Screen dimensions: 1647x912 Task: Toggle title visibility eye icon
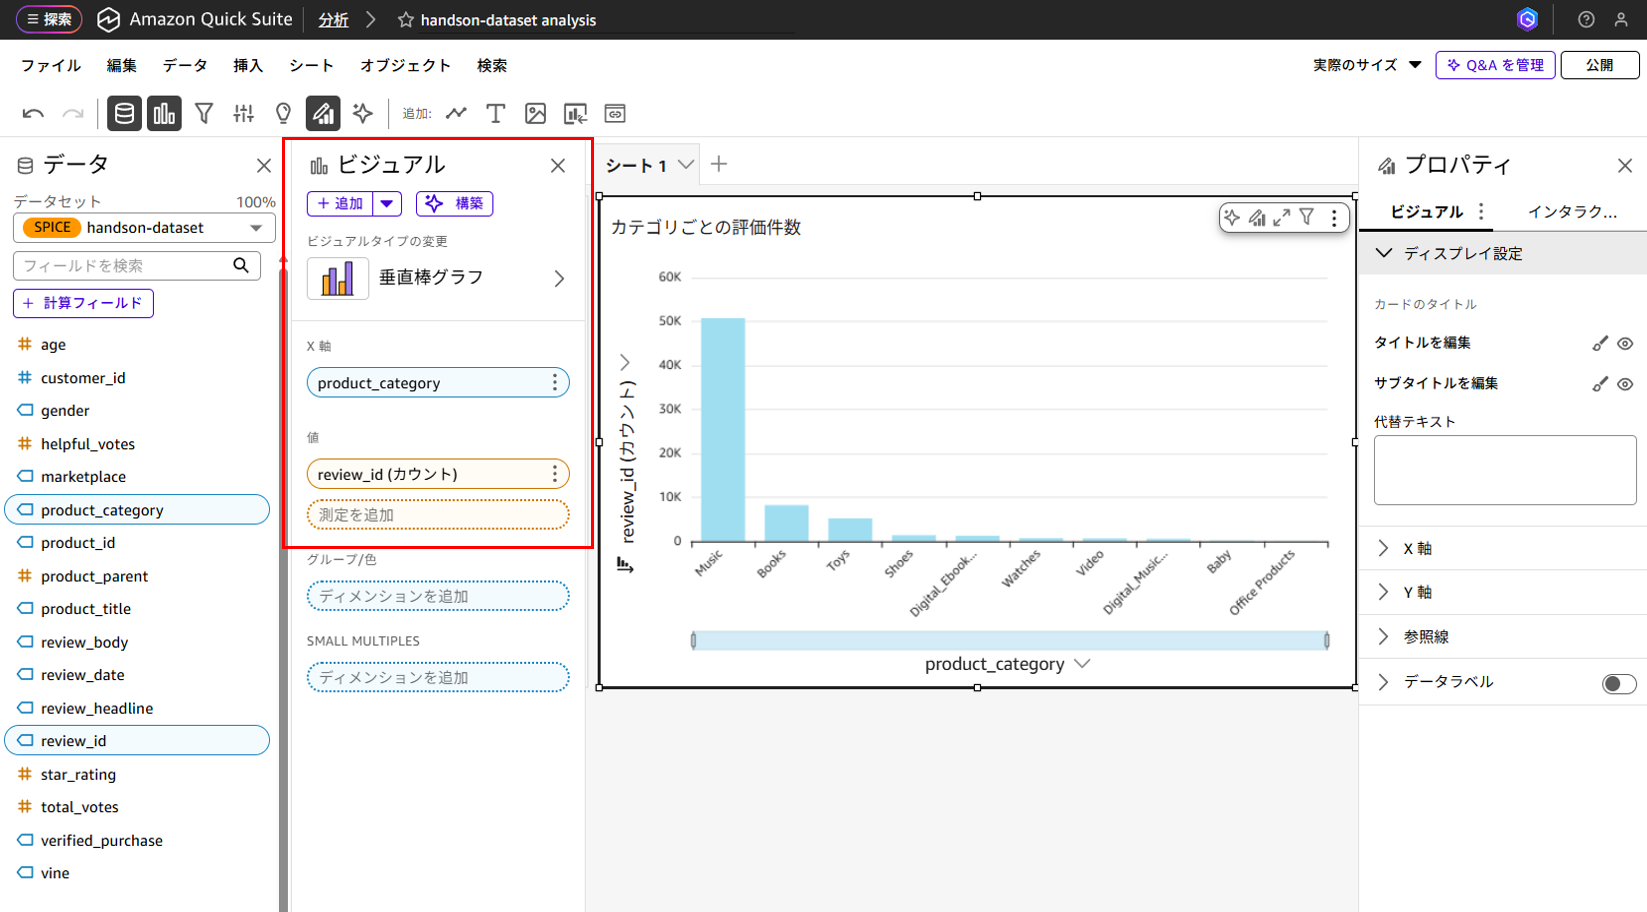click(x=1625, y=343)
